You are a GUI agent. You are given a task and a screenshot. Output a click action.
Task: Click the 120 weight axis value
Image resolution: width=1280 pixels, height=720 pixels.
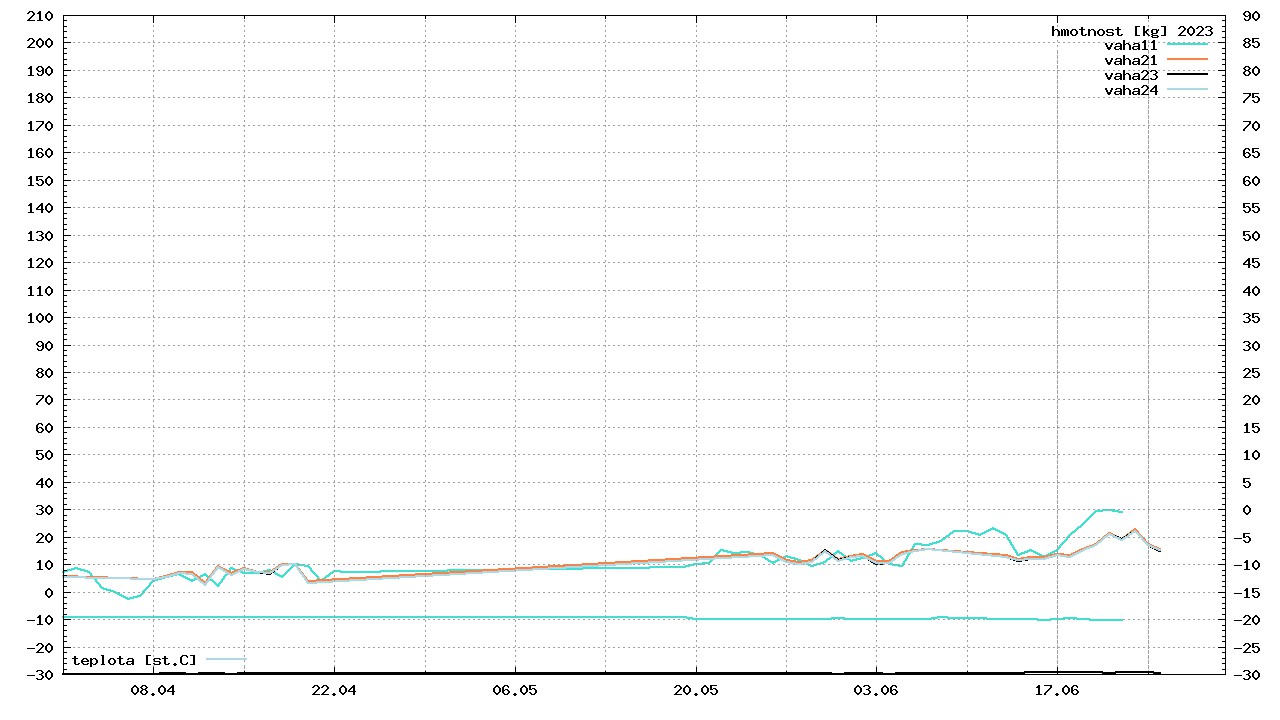point(41,263)
